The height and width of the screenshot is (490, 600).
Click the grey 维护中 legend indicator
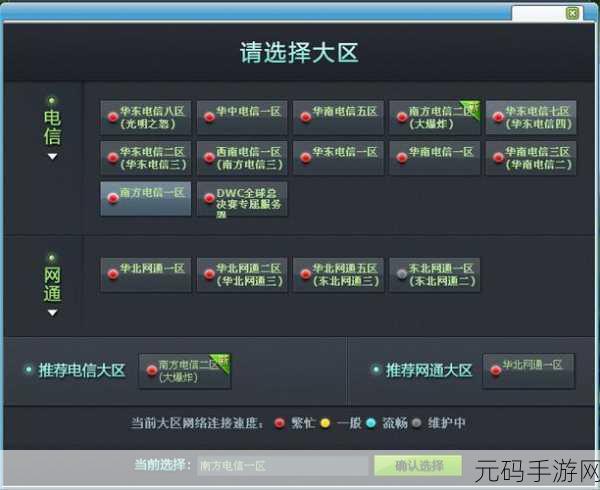[417, 423]
